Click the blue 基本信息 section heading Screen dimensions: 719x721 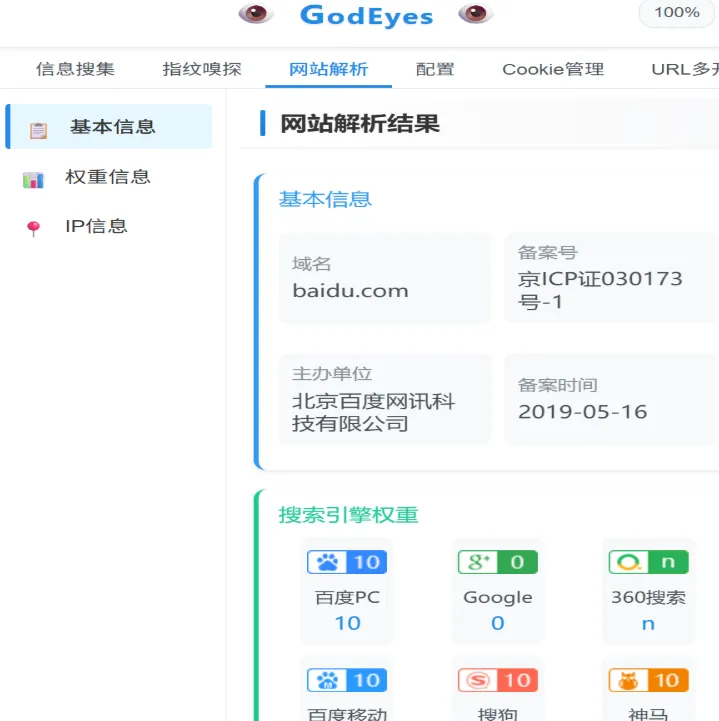[x=325, y=199]
